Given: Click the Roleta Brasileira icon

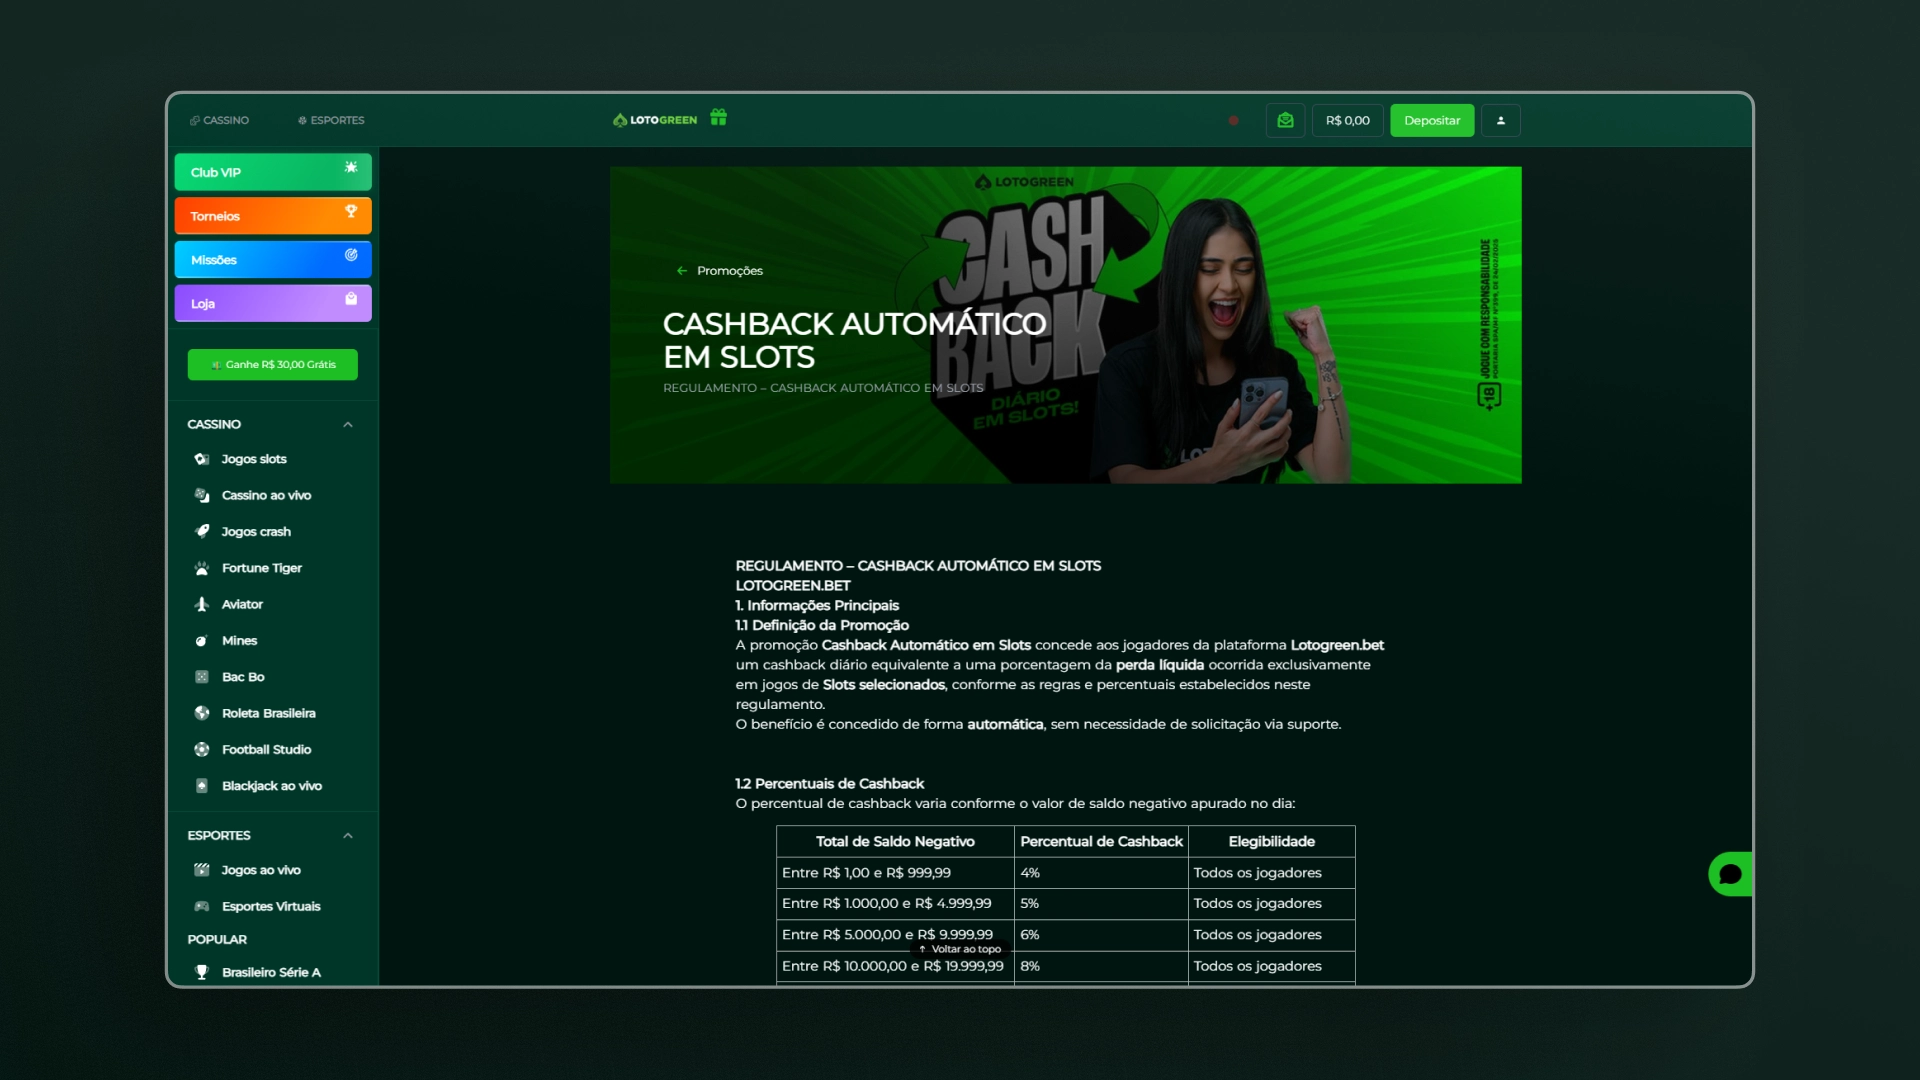Looking at the screenshot, I should coord(202,713).
